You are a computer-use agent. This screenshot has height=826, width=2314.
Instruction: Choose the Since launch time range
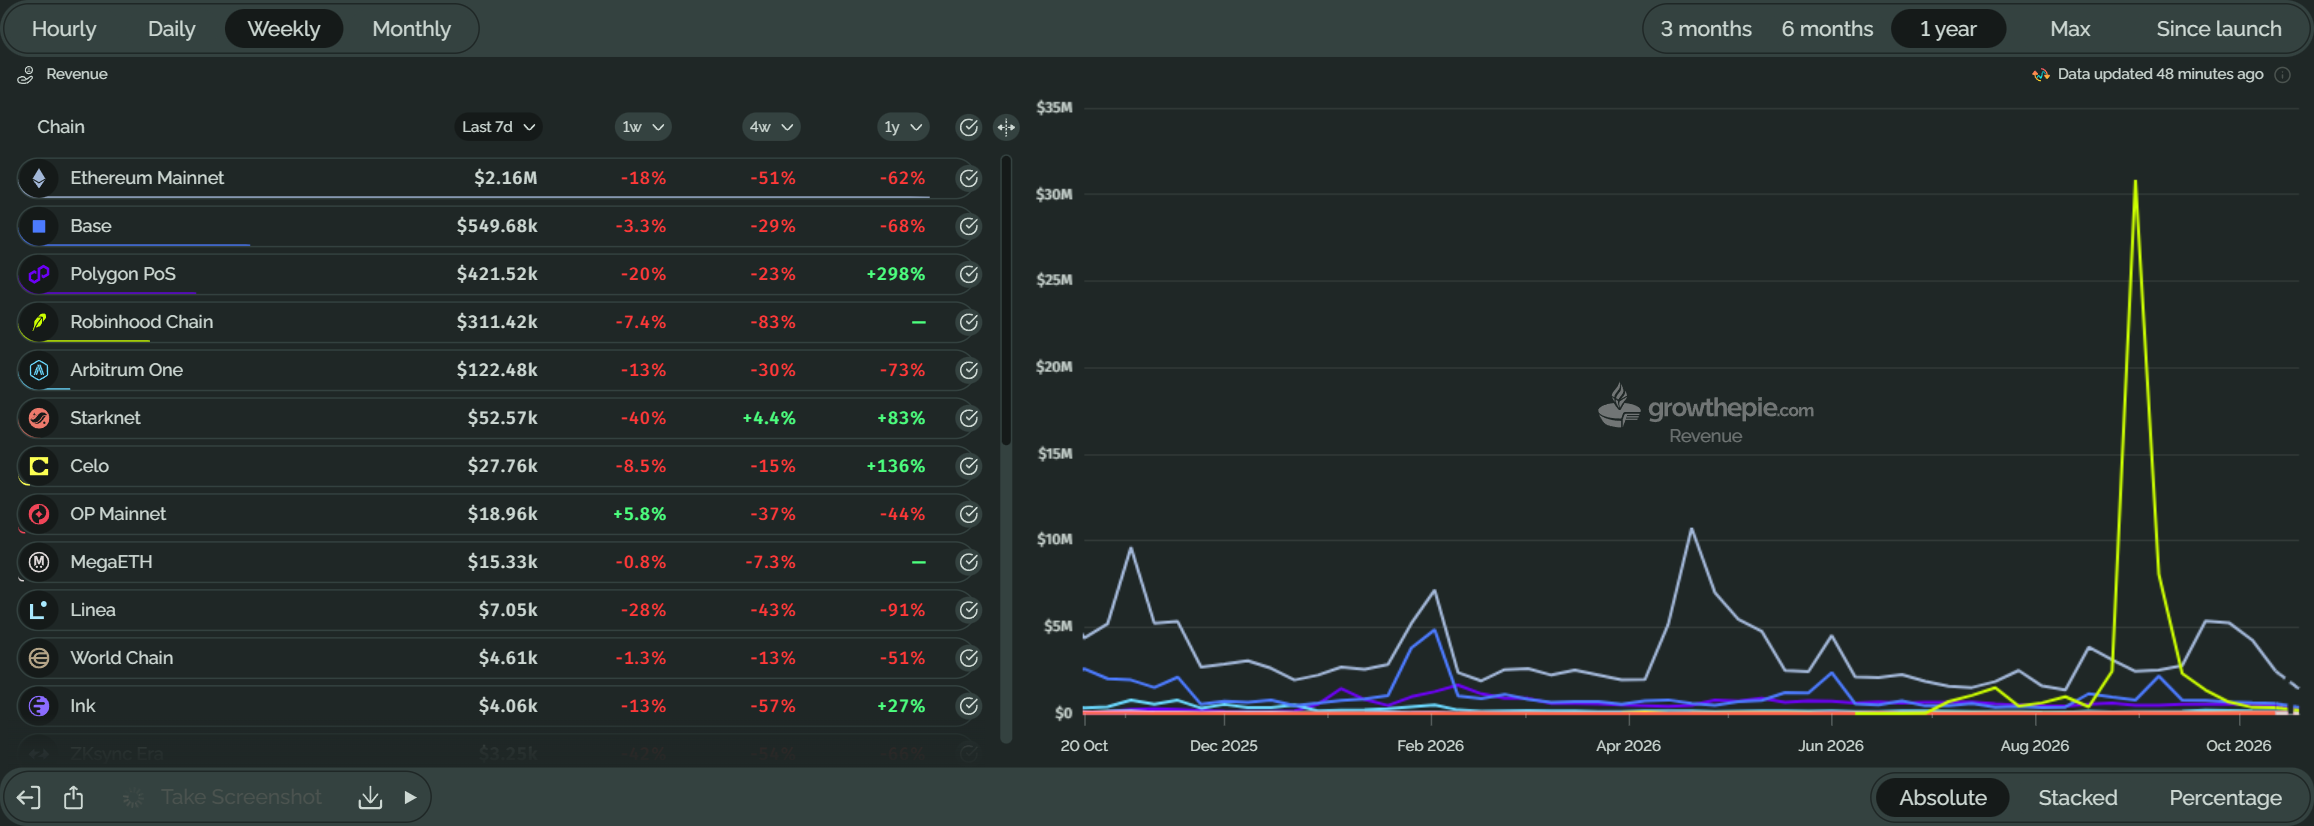pos(2219,29)
